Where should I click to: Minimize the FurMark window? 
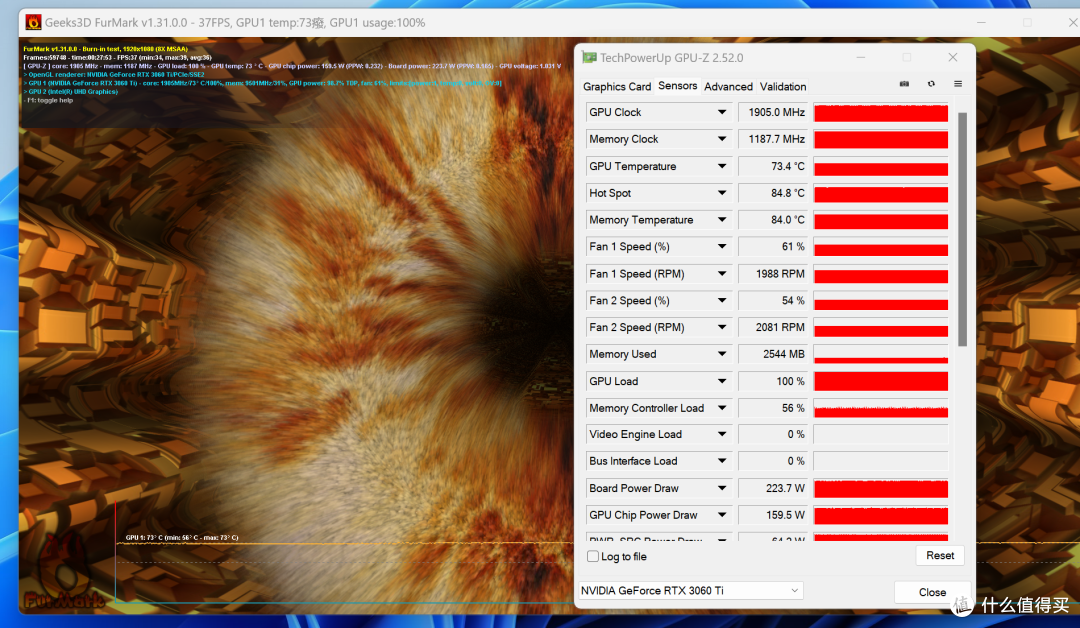pos(981,23)
